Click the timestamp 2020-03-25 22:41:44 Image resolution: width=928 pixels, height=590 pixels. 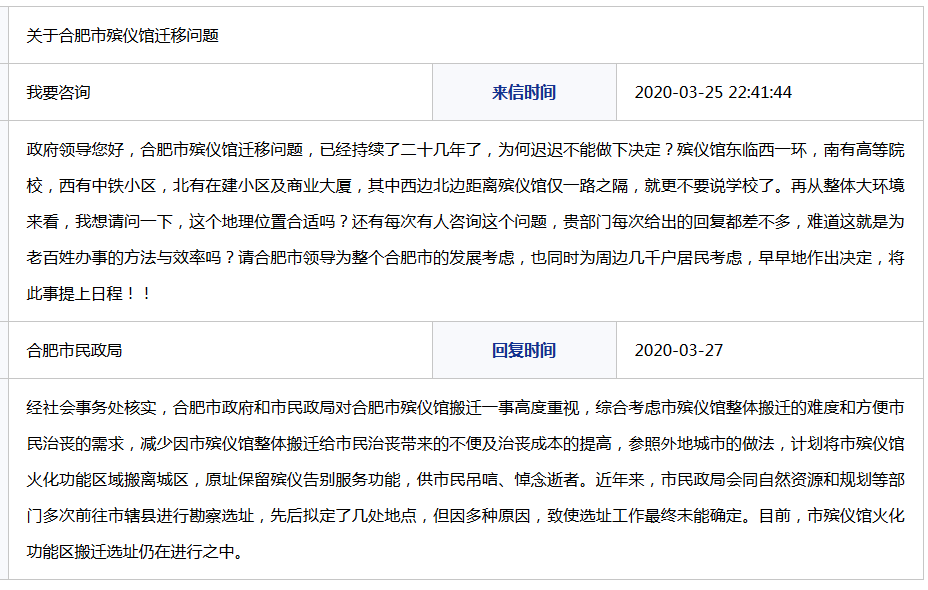713,92
